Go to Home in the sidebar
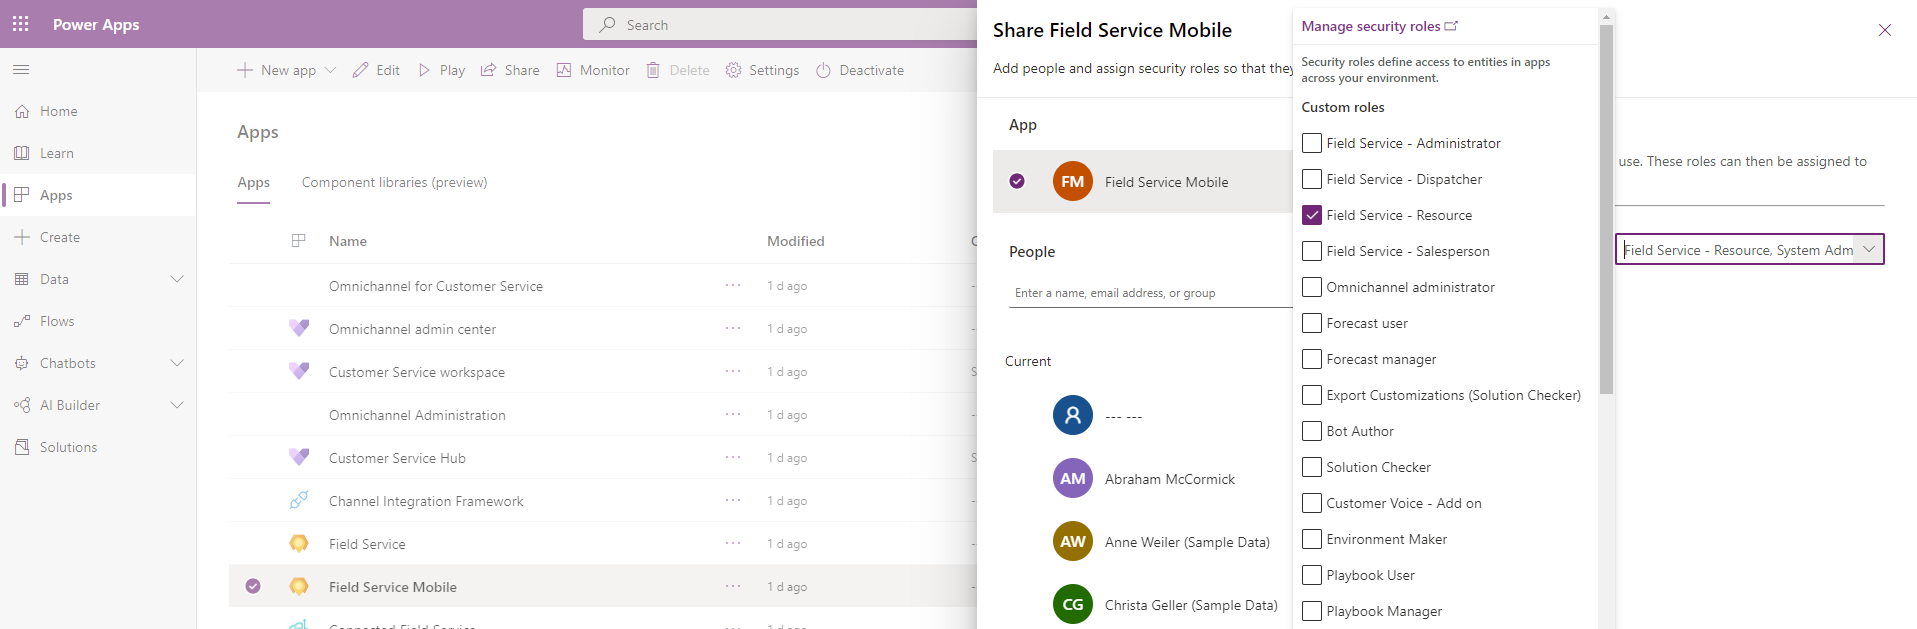 coord(58,111)
